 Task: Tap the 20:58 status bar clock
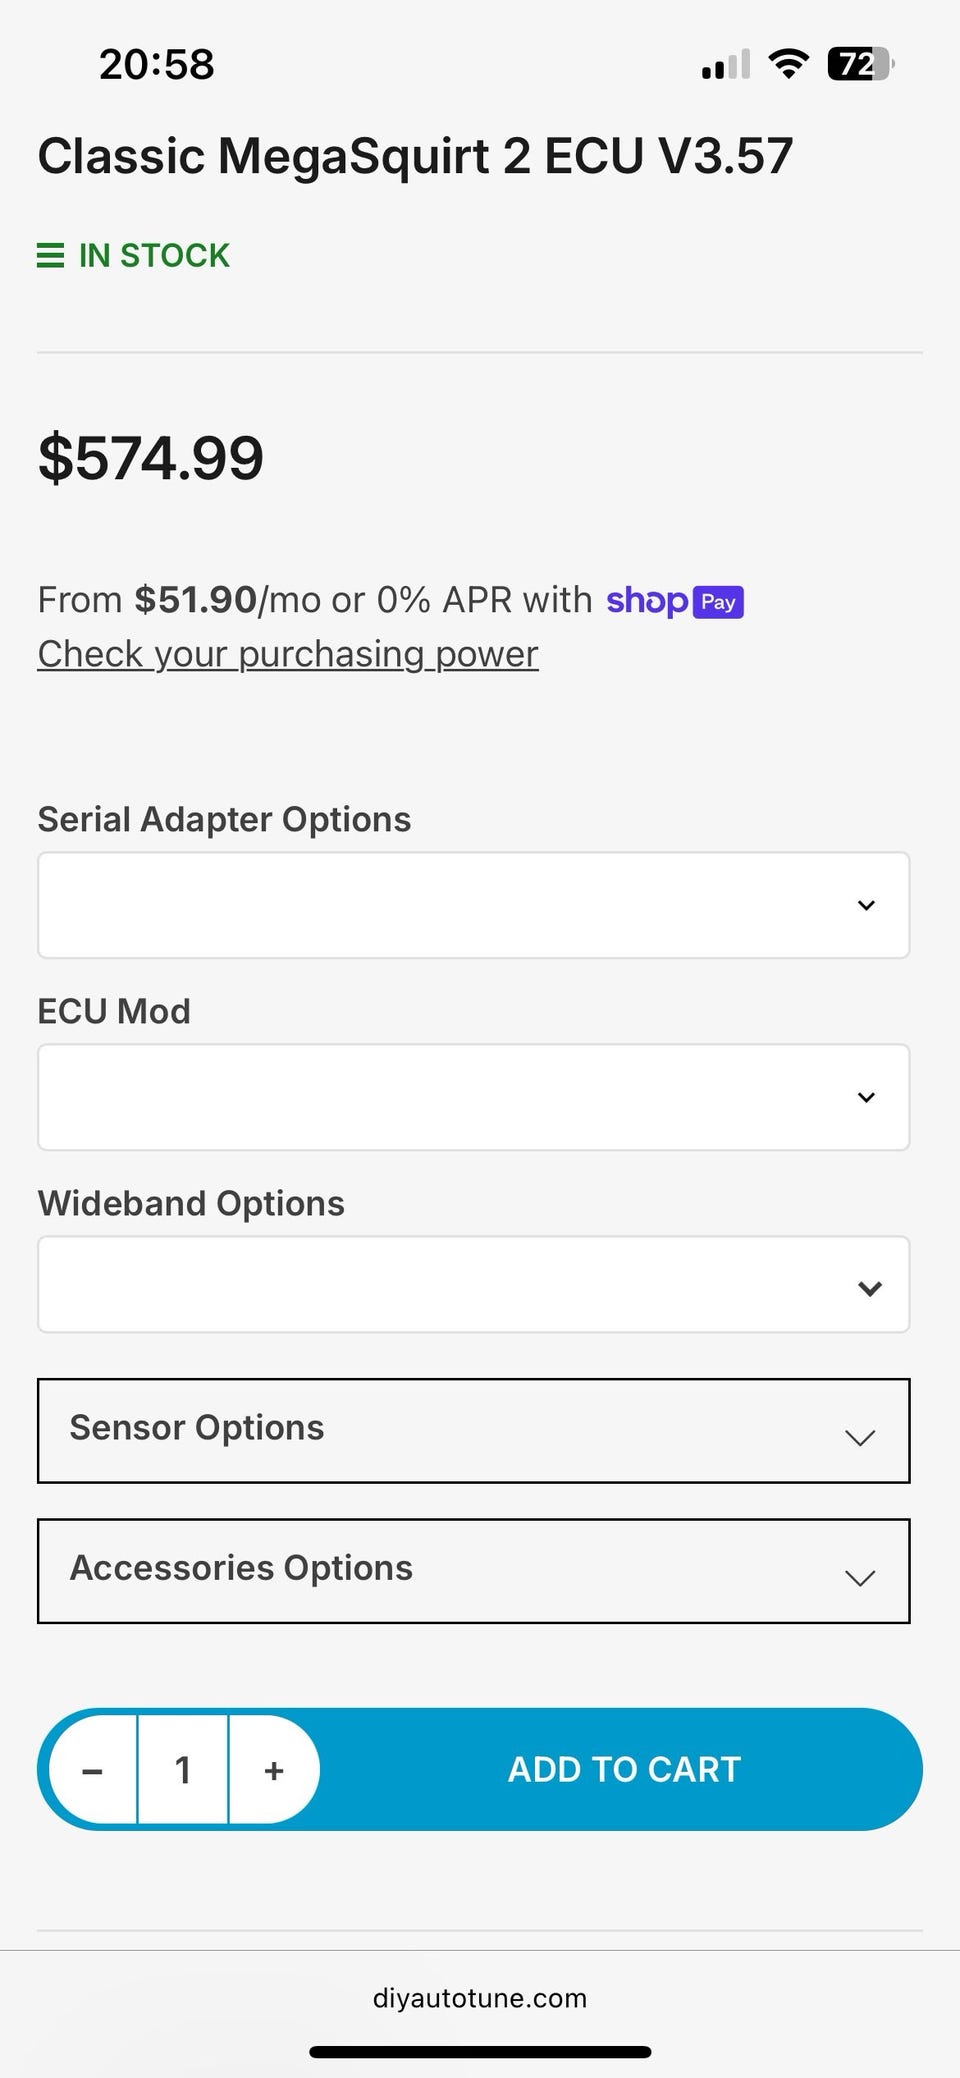[157, 65]
